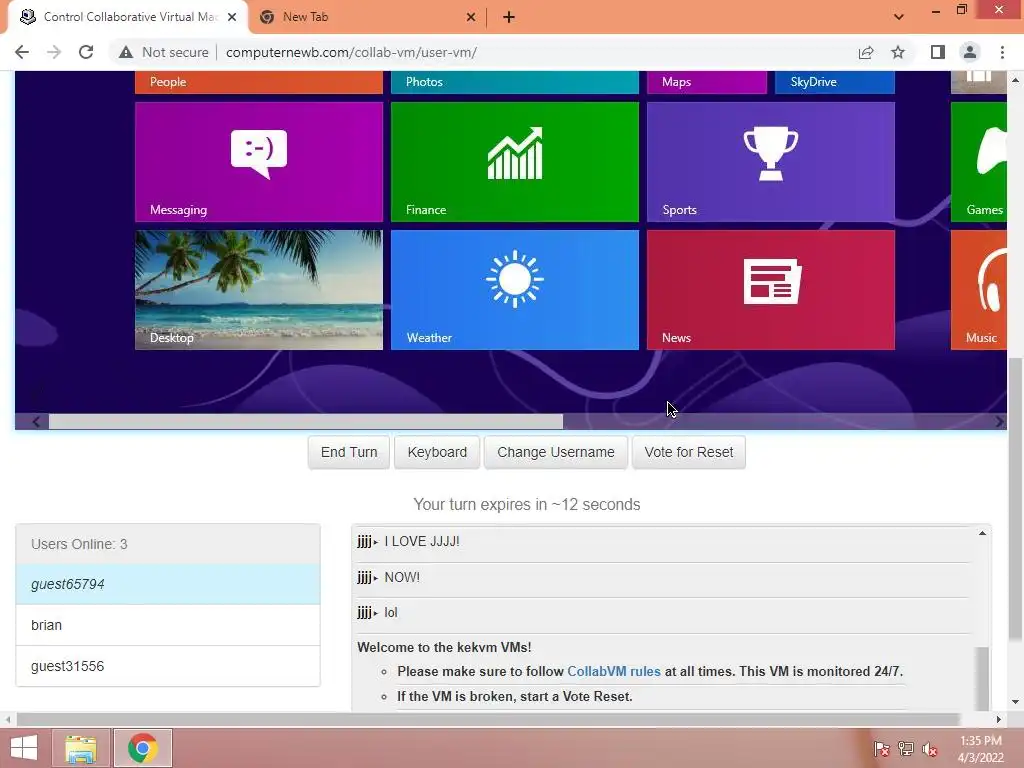Open the Music headphones tile
This screenshot has height=768, width=1024.
click(979, 289)
